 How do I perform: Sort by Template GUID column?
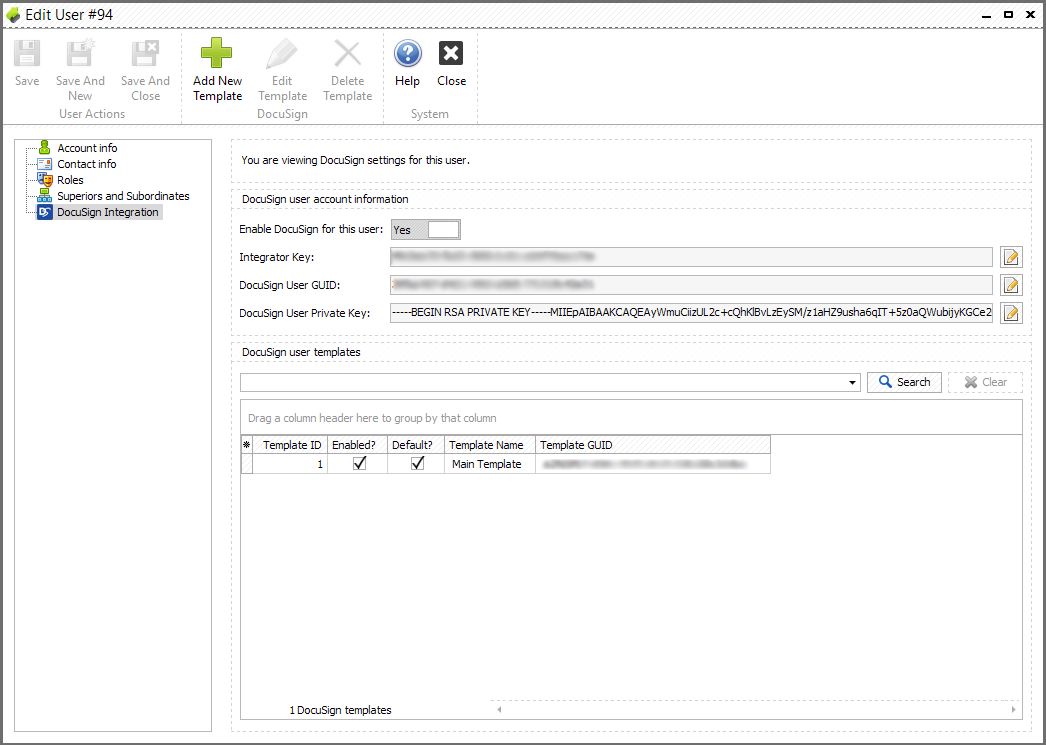point(652,445)
